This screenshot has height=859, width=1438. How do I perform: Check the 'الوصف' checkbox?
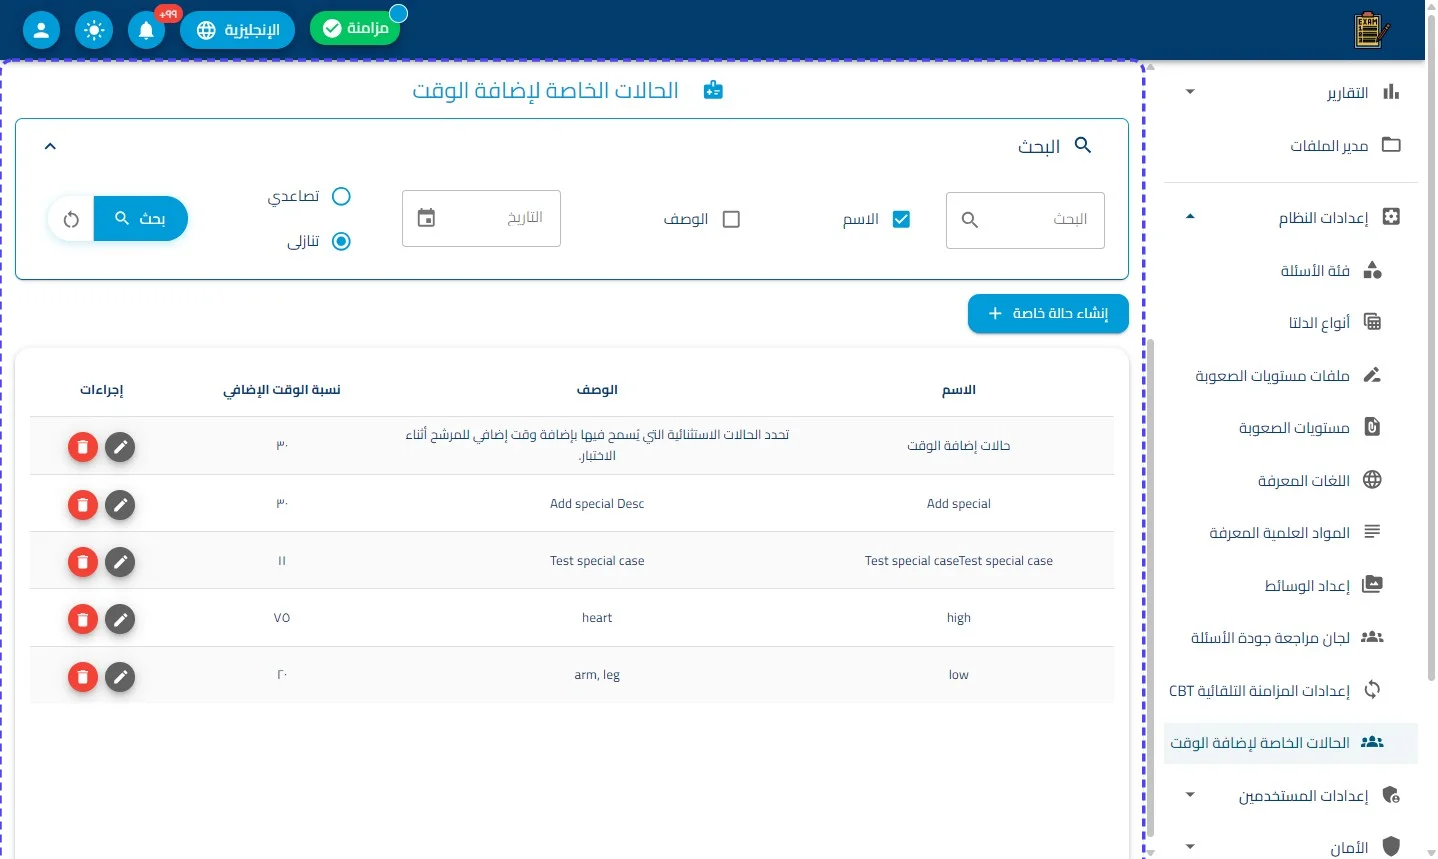click(731, 219)
